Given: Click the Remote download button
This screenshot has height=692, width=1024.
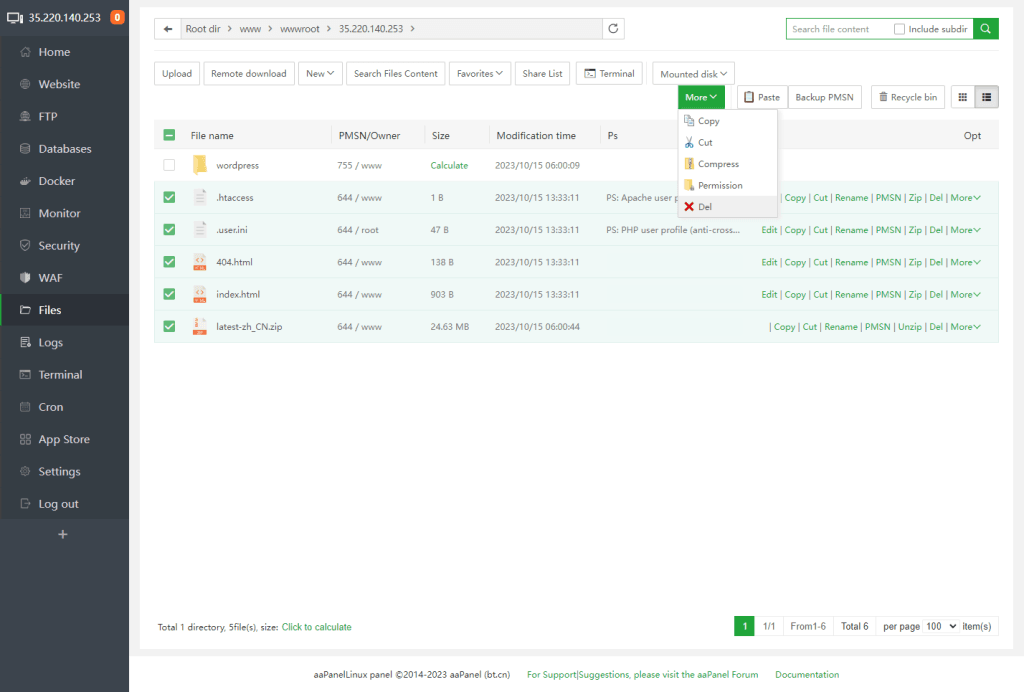Looking at the screenshot, I should [248, 73].
